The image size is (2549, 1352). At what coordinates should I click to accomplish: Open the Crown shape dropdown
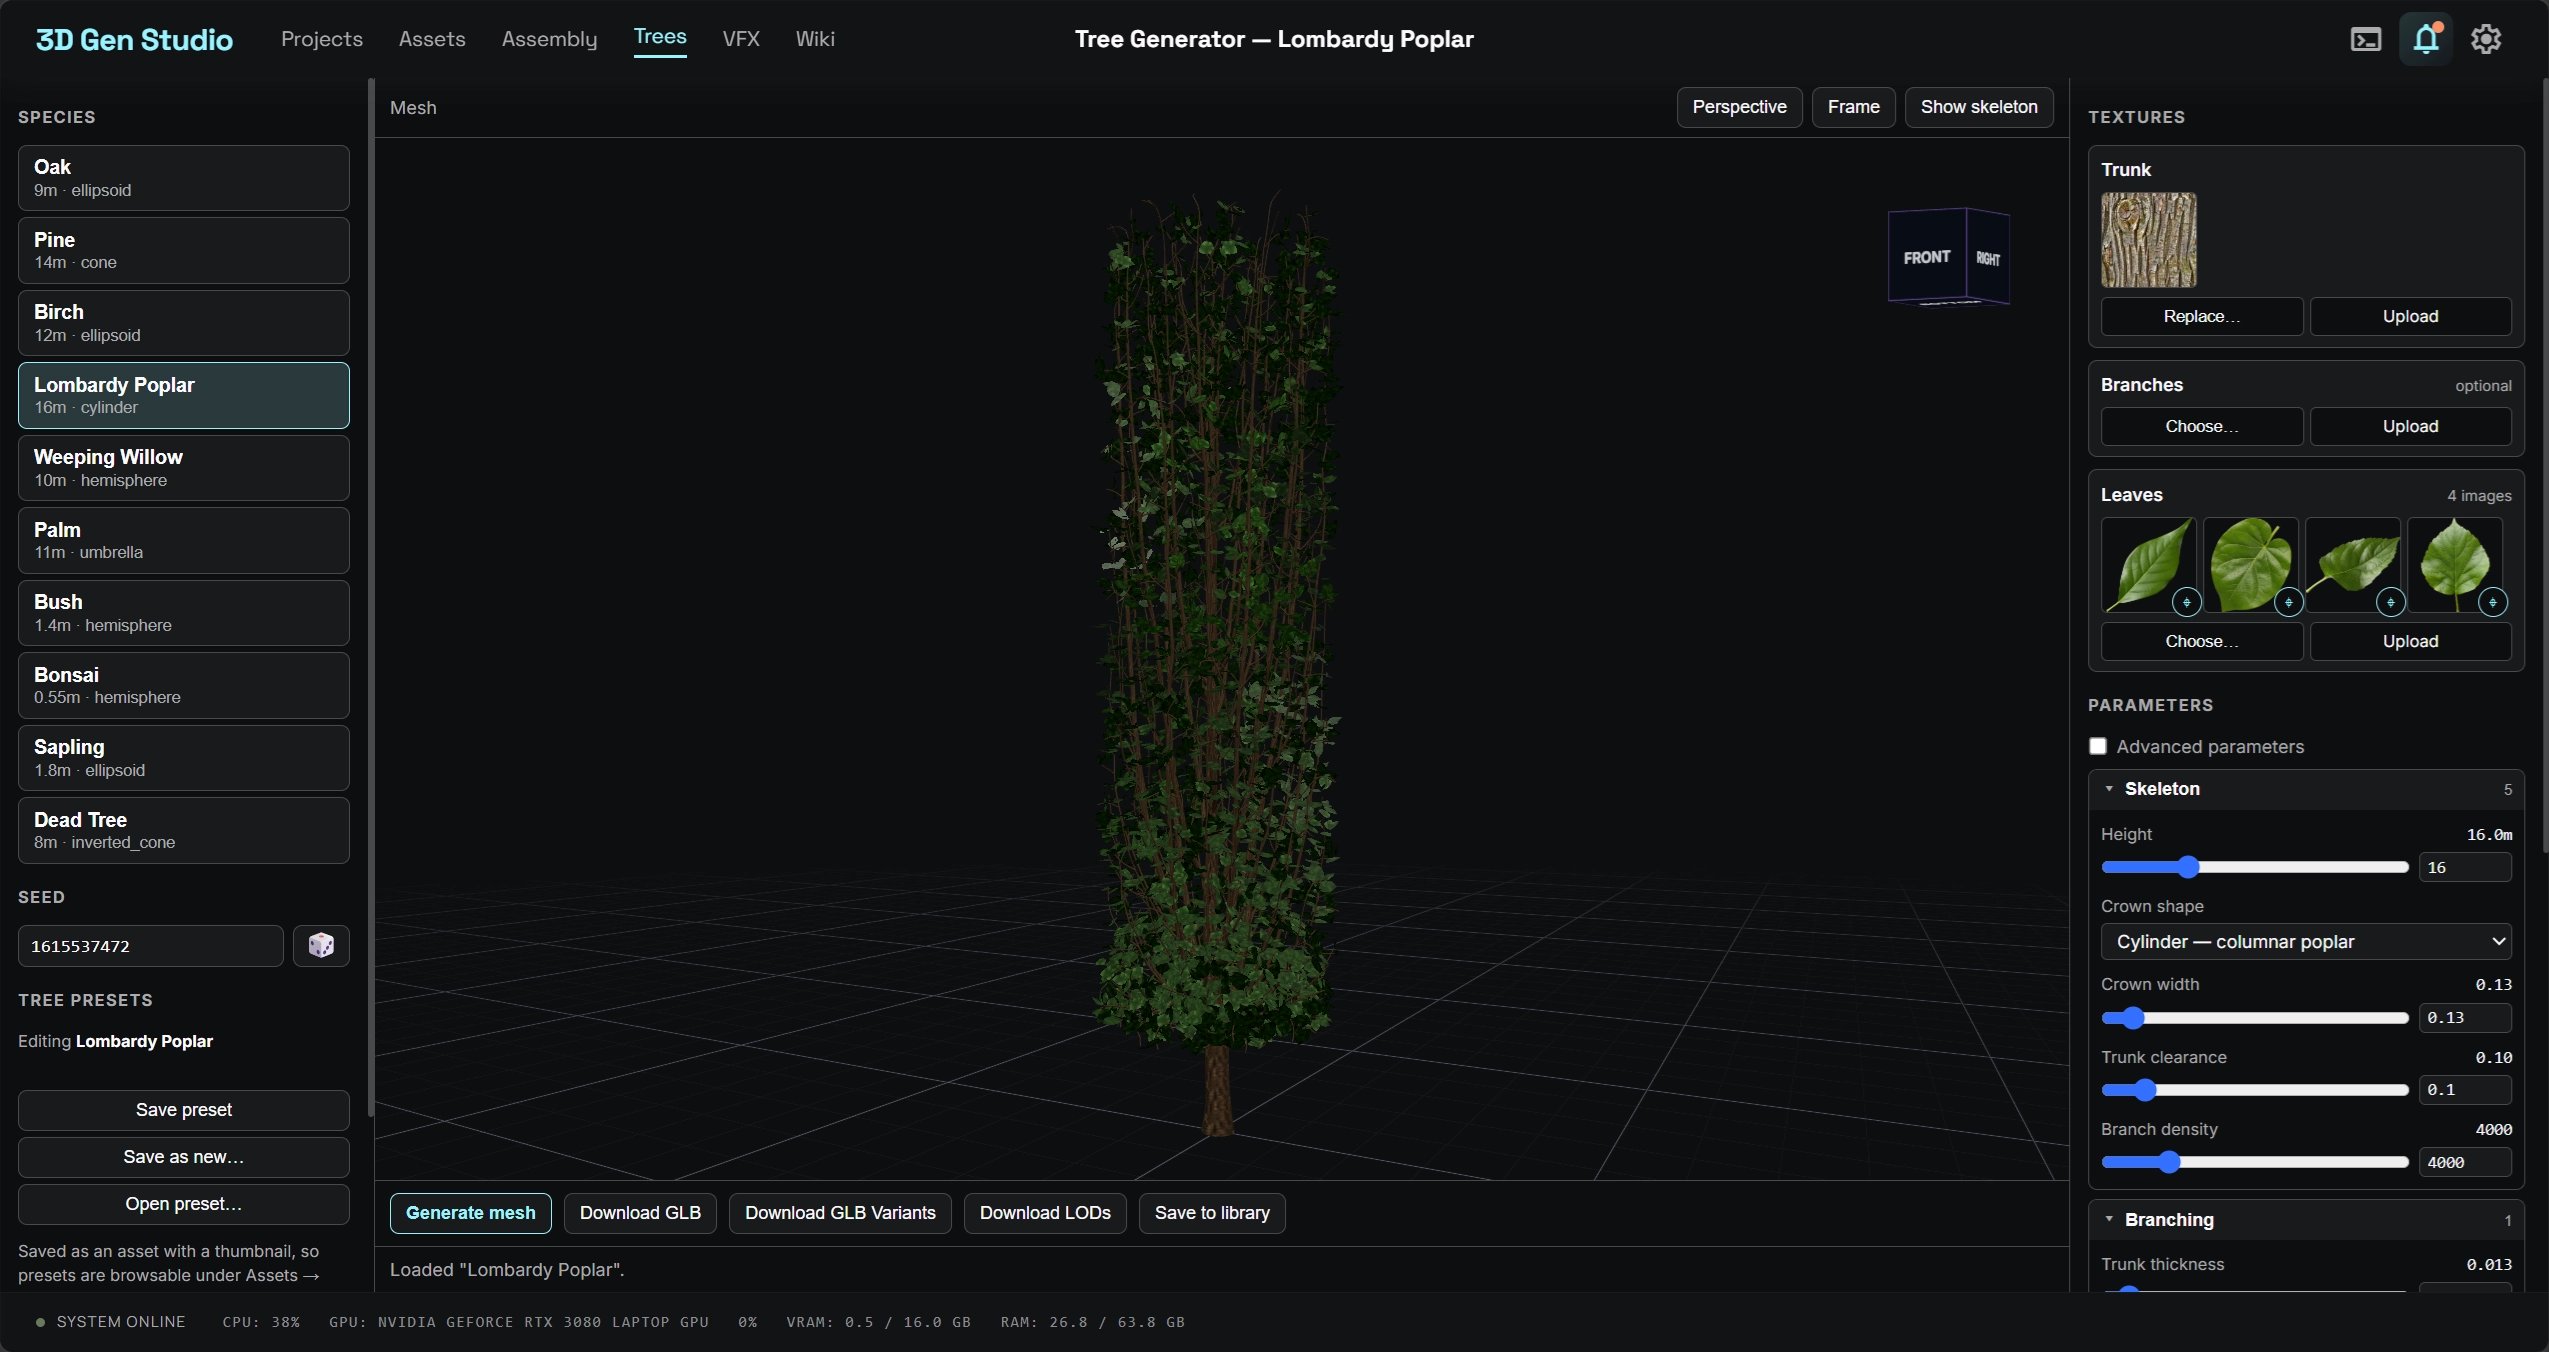(2306, 942)
